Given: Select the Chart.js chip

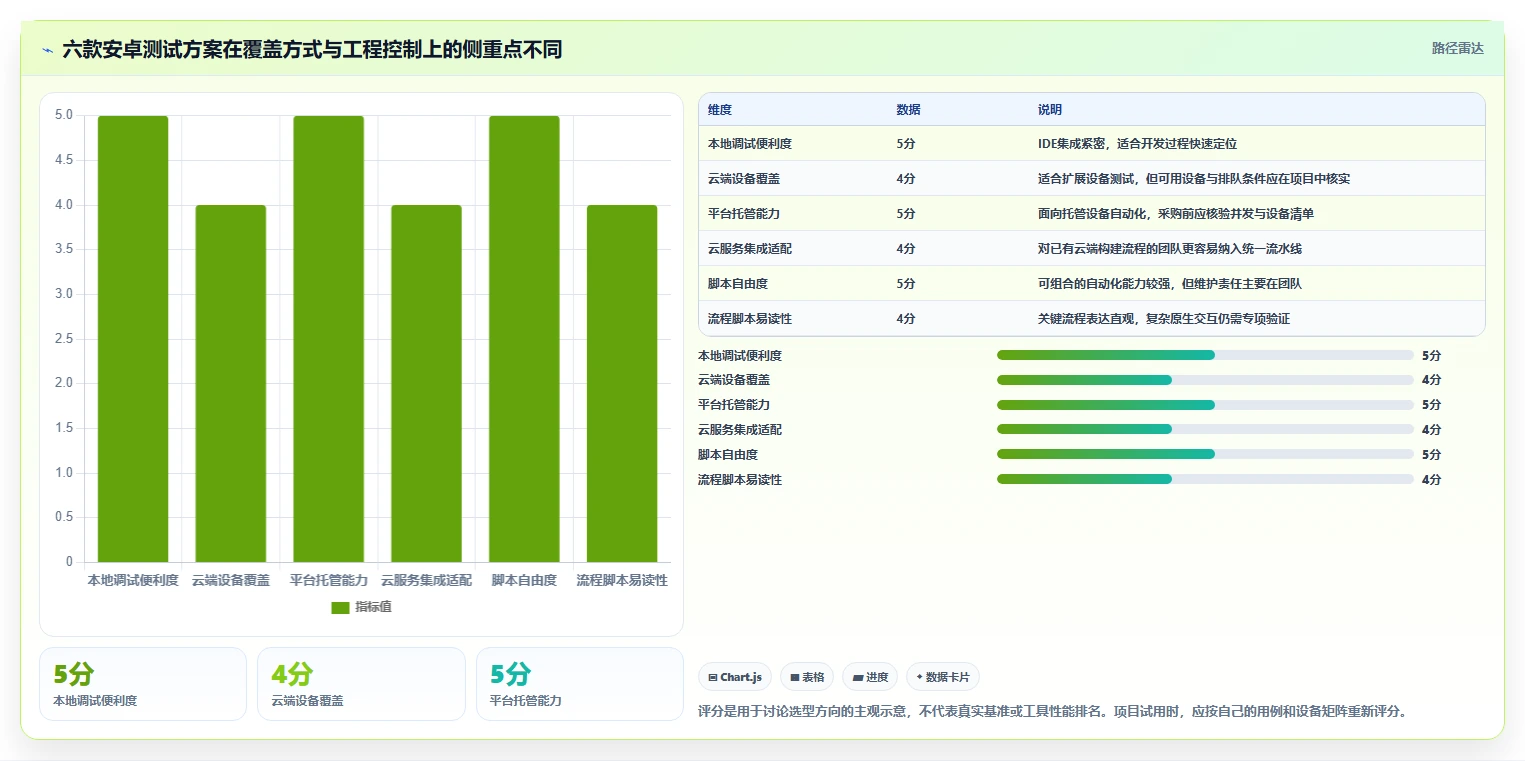Looking at the screenshot, I should point(735,677).
